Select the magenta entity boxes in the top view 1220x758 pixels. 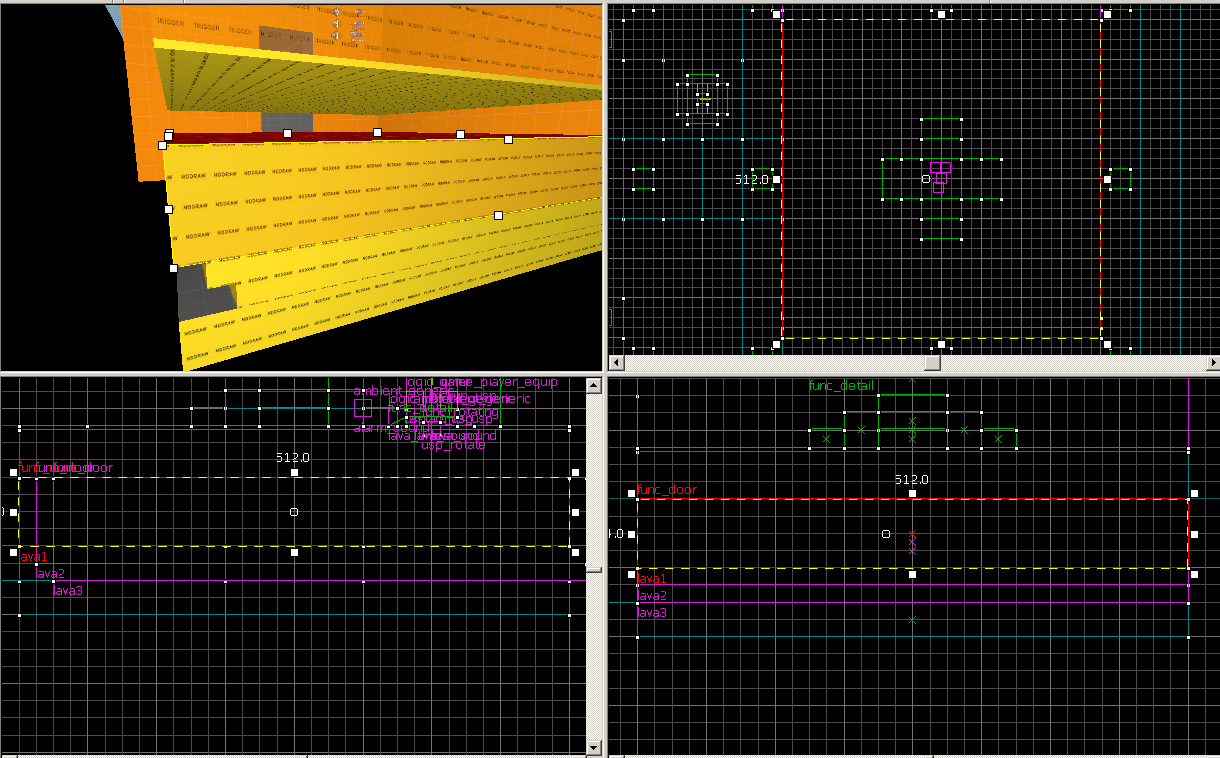coord(940,176)
